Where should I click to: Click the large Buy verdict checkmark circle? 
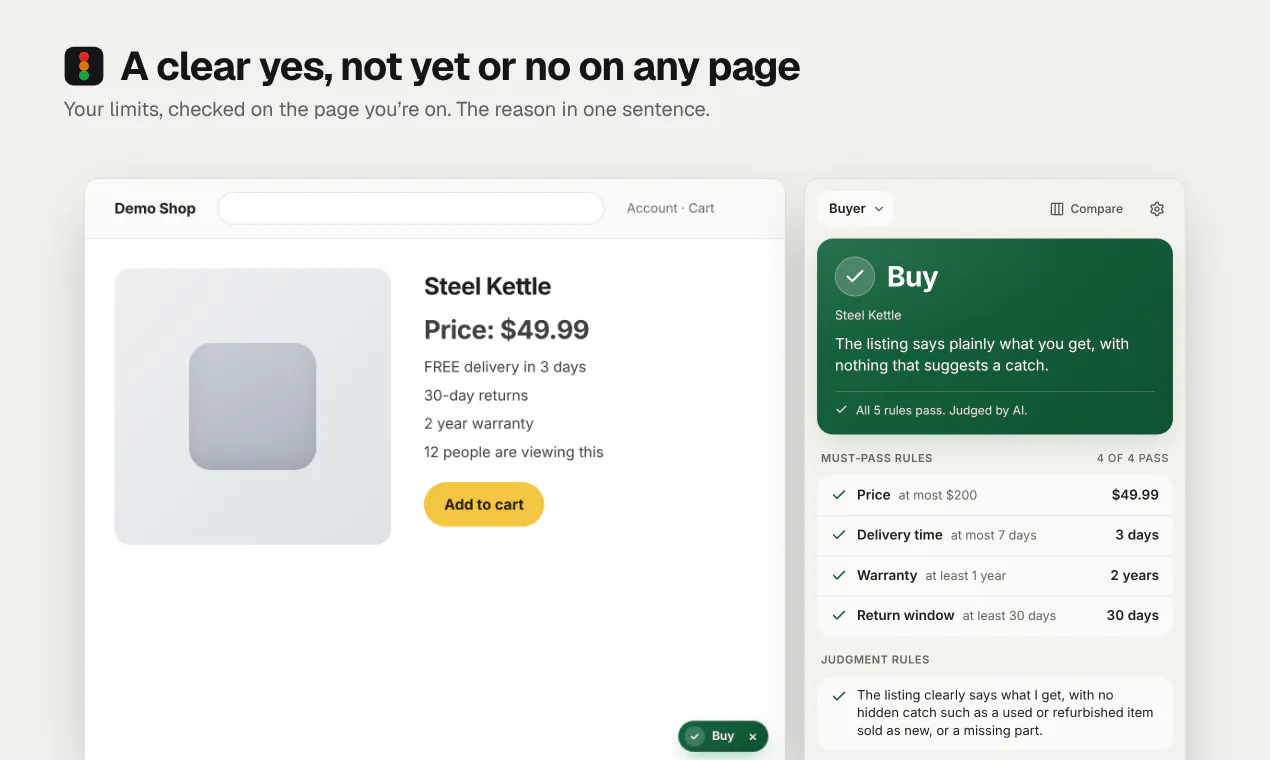855,276
